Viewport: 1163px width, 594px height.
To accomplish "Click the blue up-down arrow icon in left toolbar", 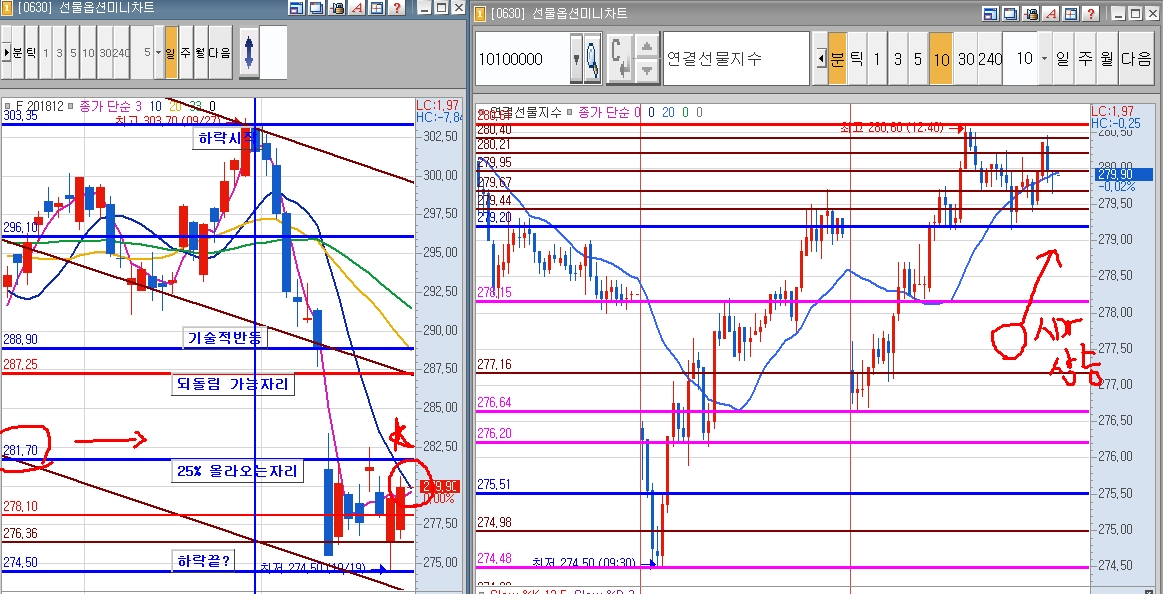I will coord(248,53).
